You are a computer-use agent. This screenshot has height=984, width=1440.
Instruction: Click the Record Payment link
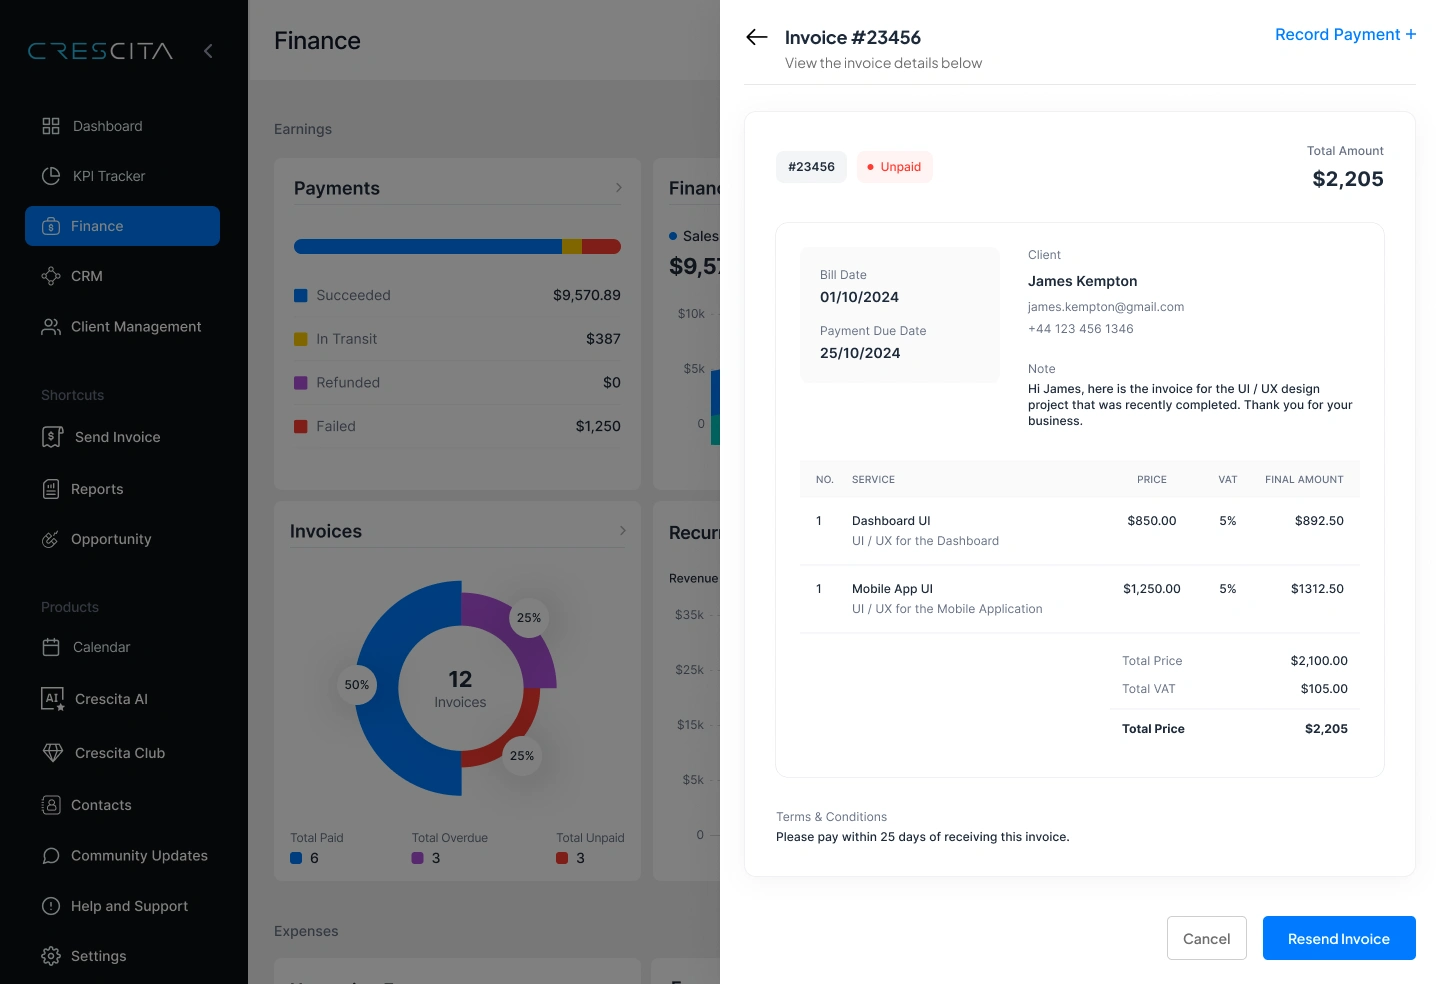[x=1345, y=34]
